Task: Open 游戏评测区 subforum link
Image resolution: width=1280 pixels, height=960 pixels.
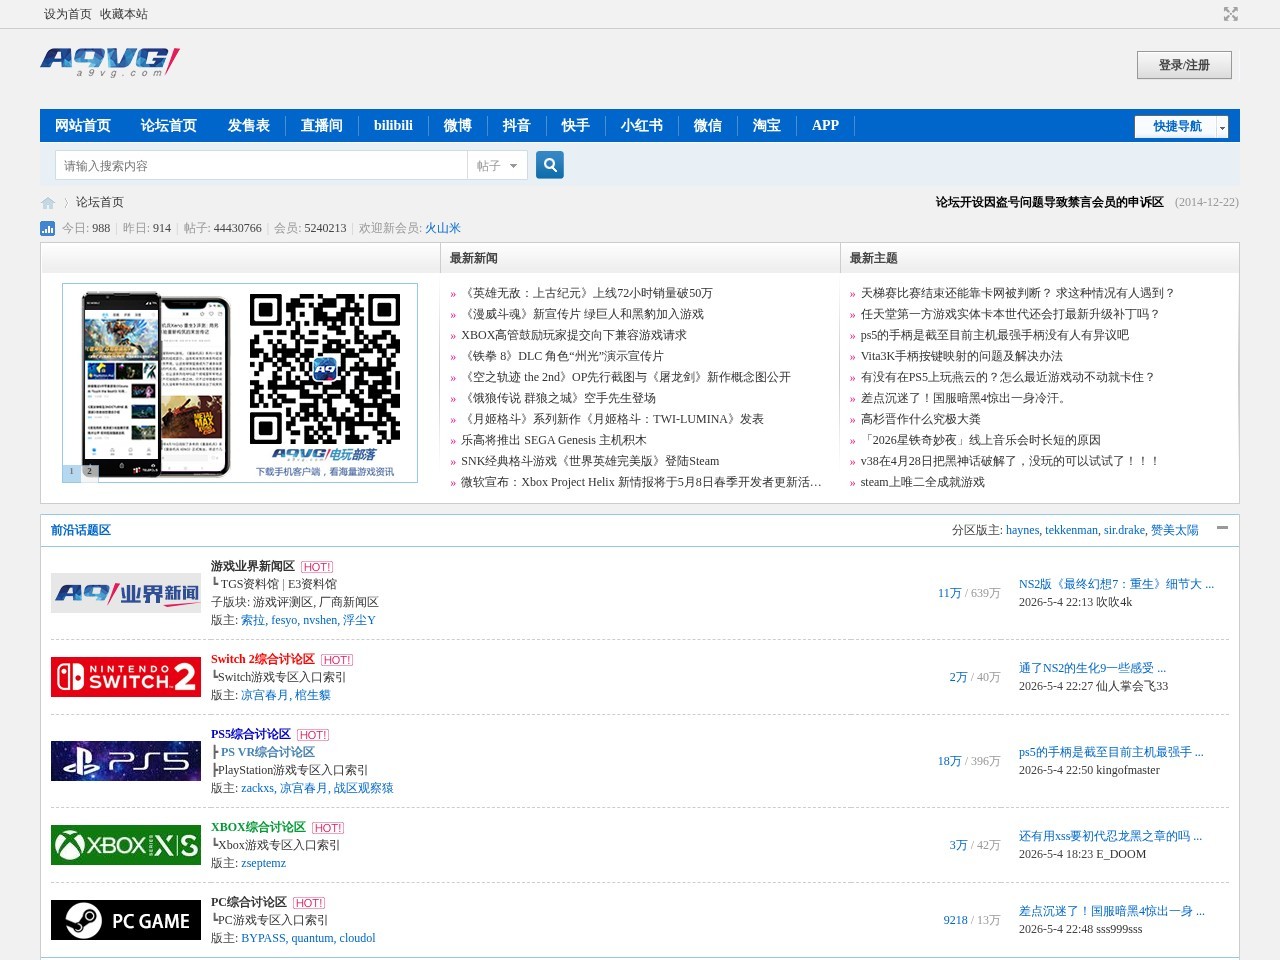Action: pyautogui.click(x=284, y=602)
